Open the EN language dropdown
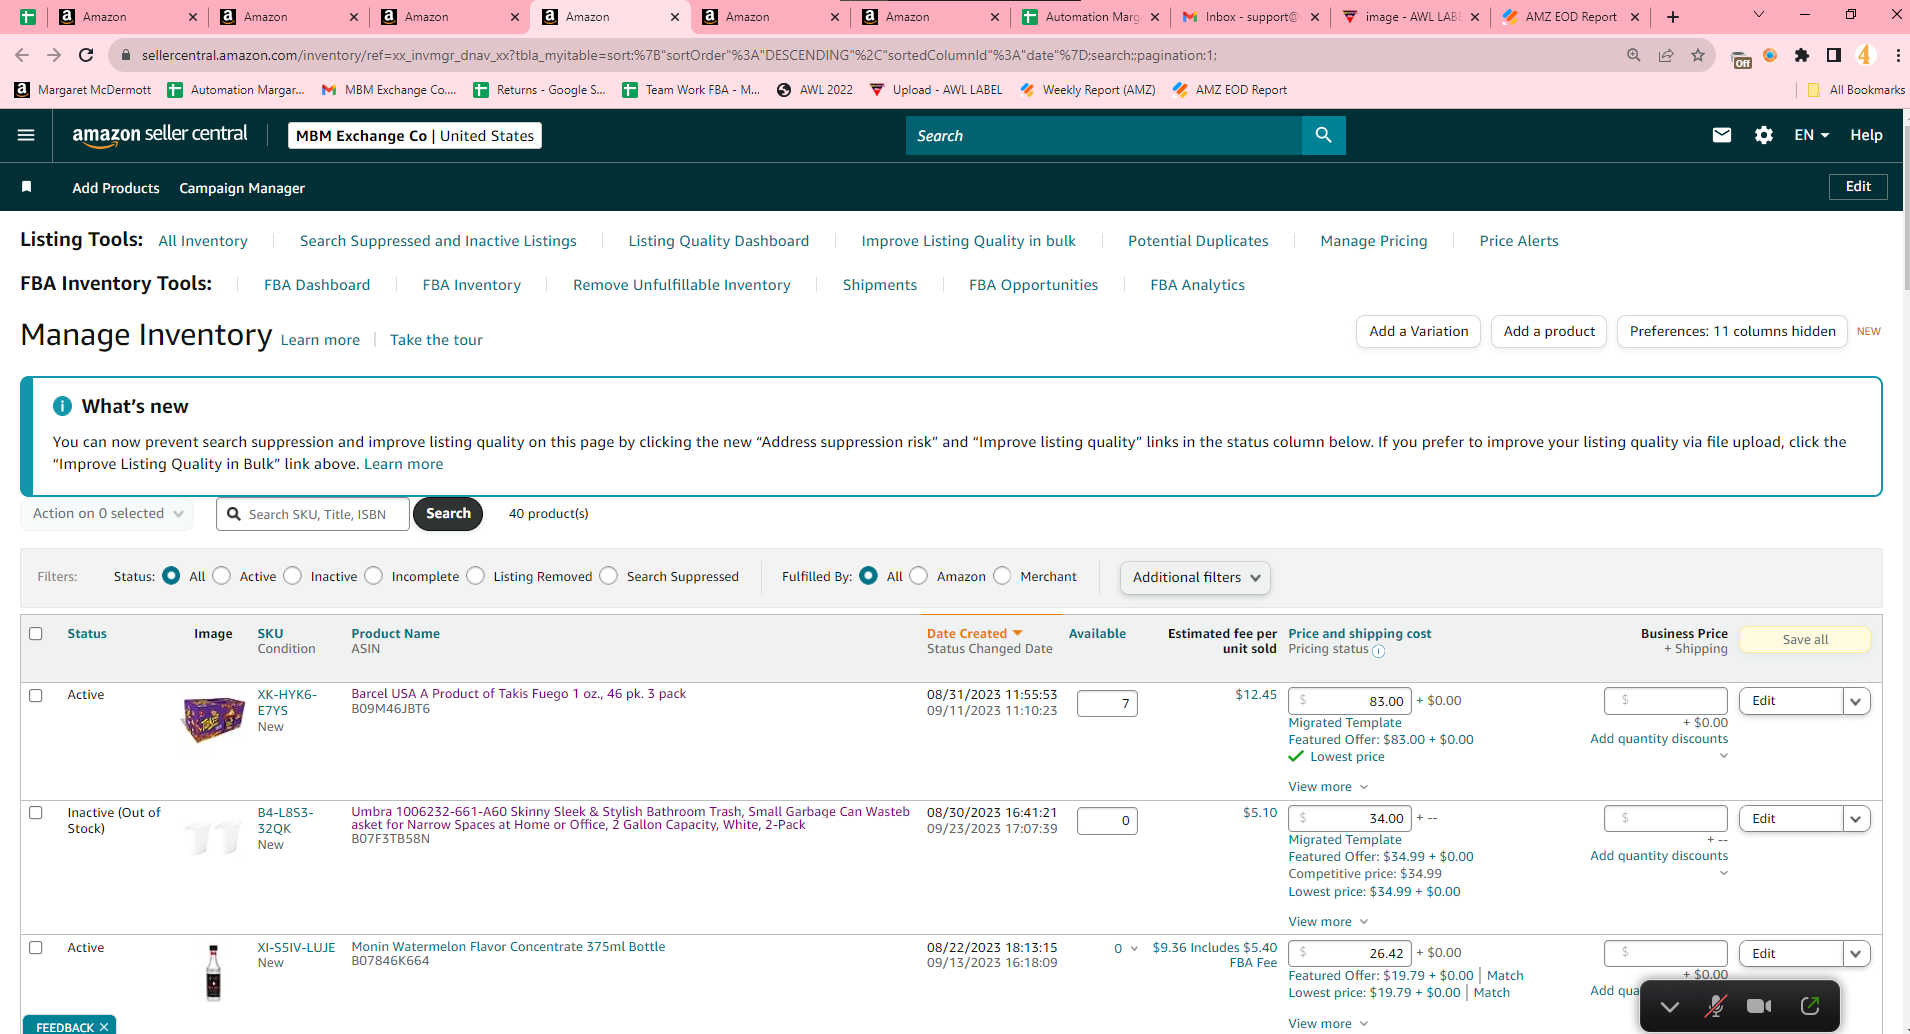 [x=1811, y=135]
